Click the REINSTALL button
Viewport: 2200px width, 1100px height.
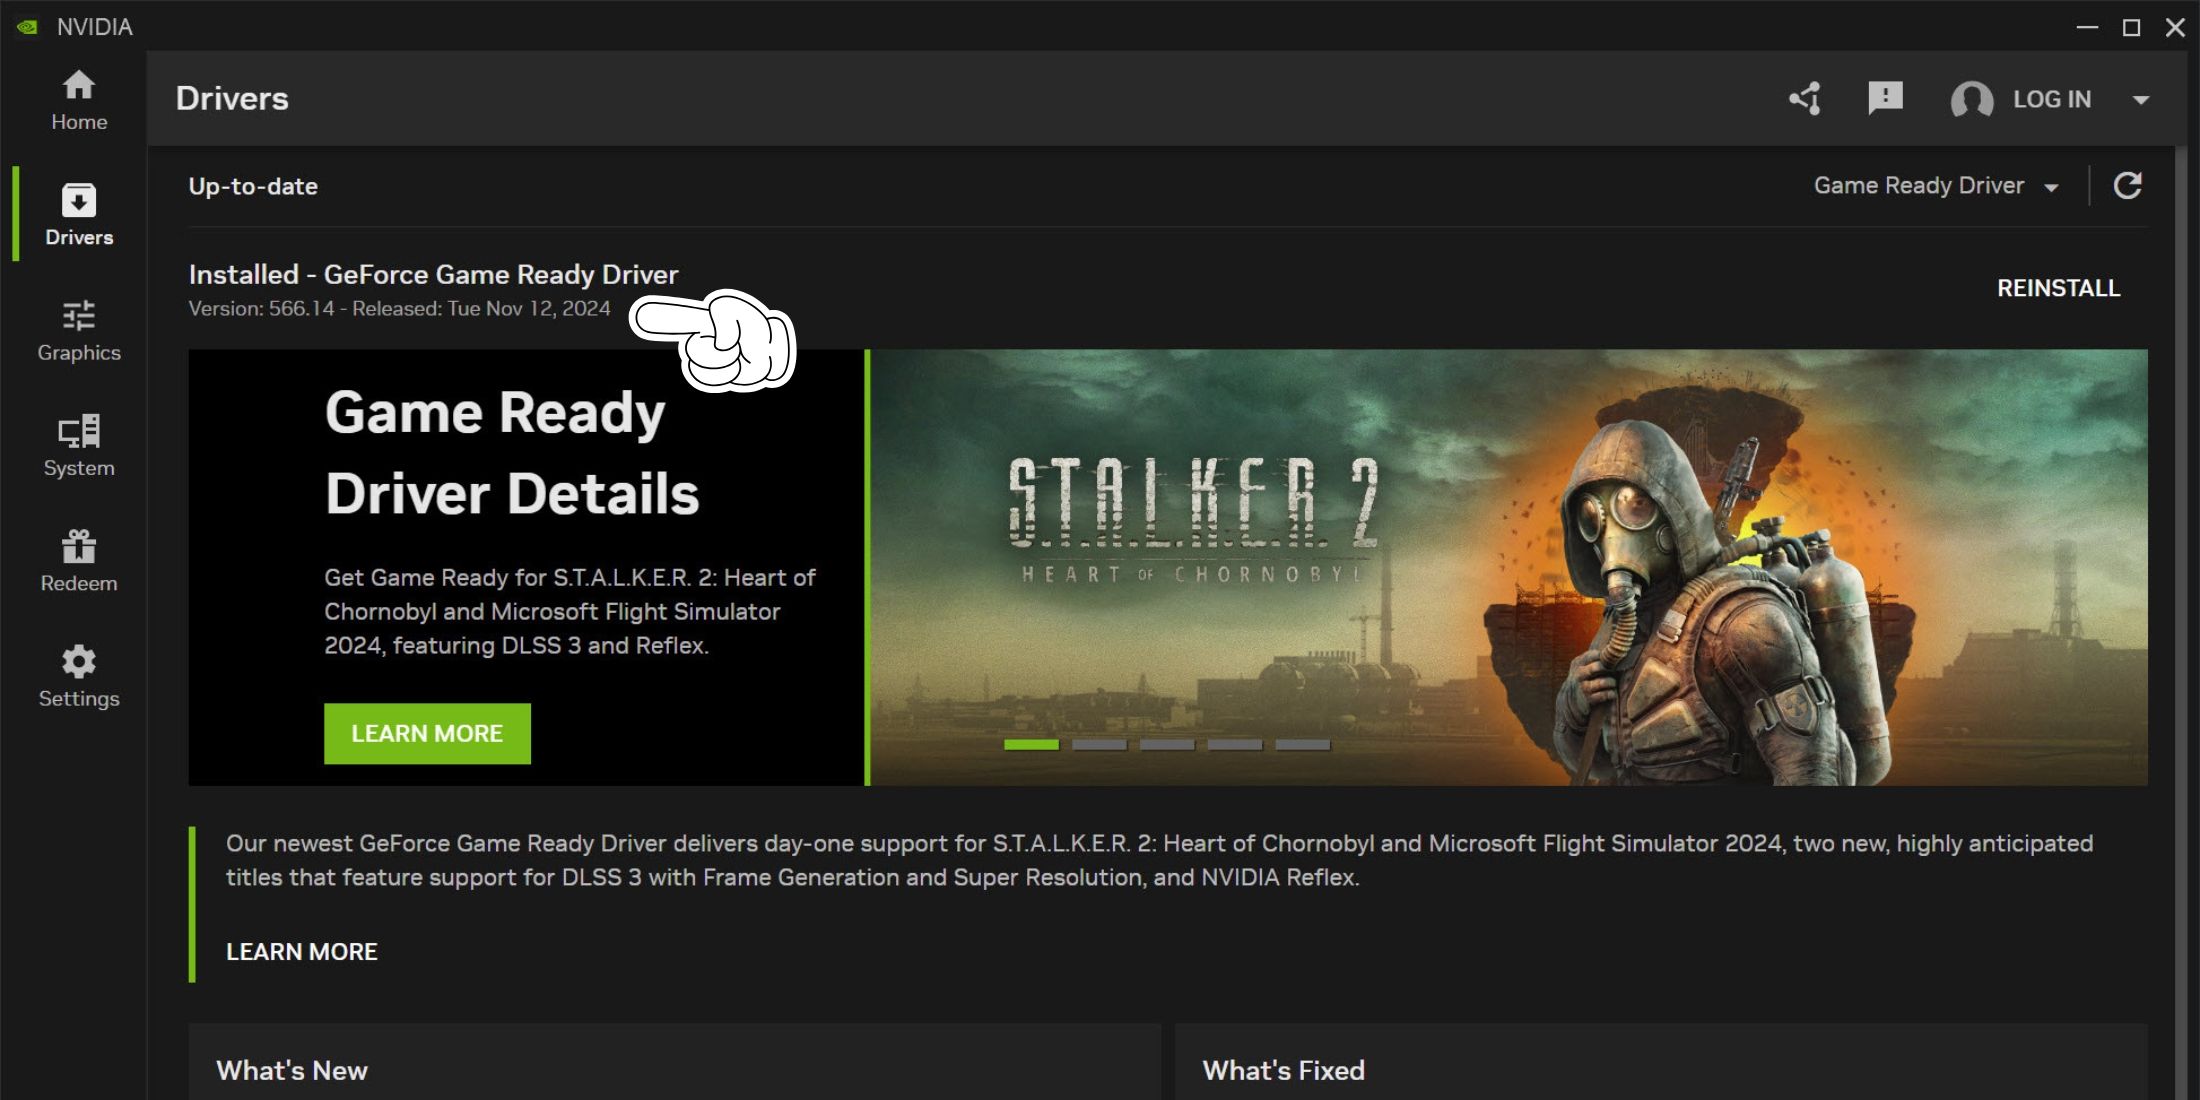coord(2058,288)
